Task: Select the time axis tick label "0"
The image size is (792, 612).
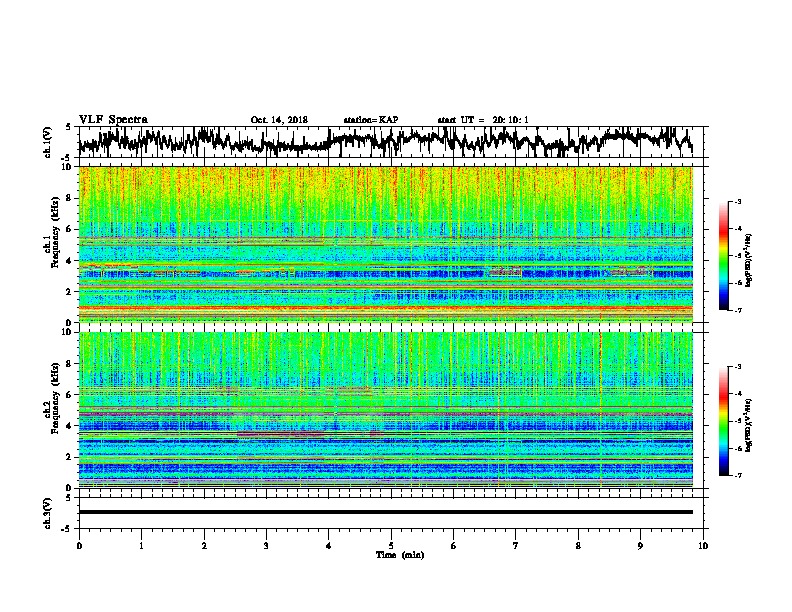Action: [79, 545]
